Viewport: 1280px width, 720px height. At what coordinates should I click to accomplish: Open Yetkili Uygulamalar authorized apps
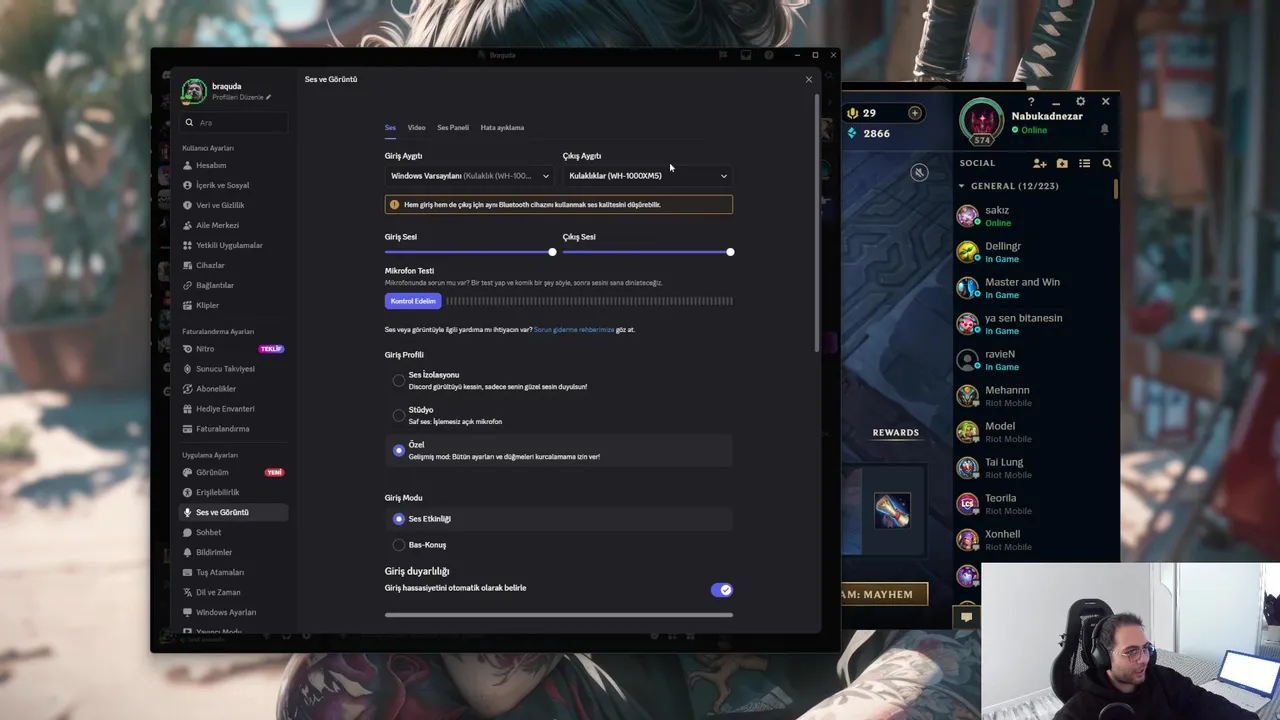[x=233, y=245]
